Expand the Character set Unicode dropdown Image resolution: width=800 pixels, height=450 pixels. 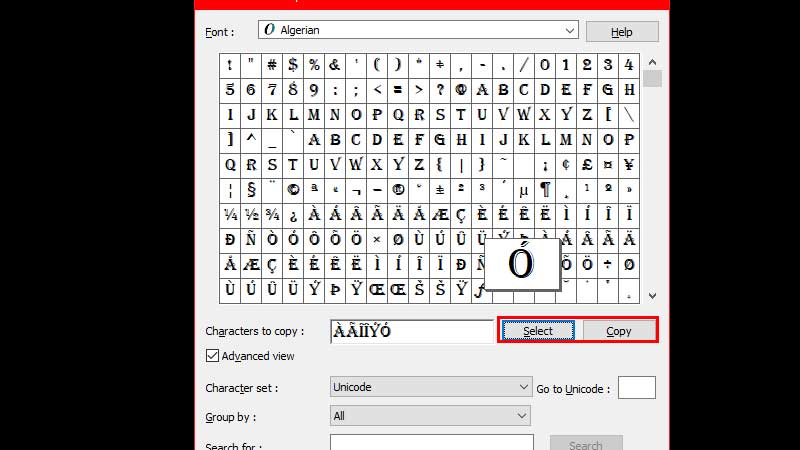pos(431,387)
